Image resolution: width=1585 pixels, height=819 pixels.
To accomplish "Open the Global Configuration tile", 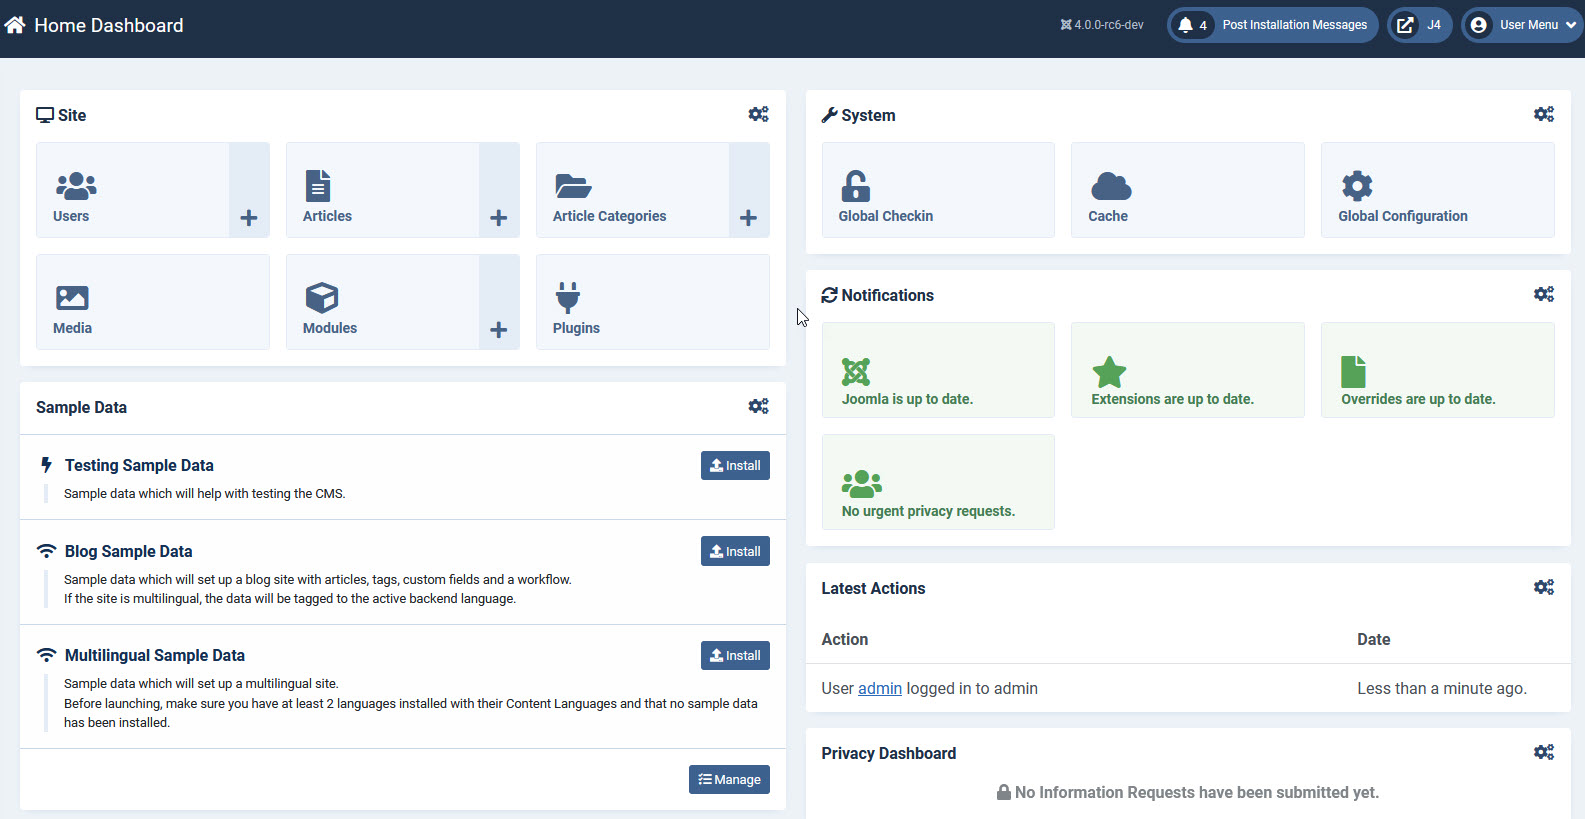I will pyautogui.click(x=1438, y=190).
